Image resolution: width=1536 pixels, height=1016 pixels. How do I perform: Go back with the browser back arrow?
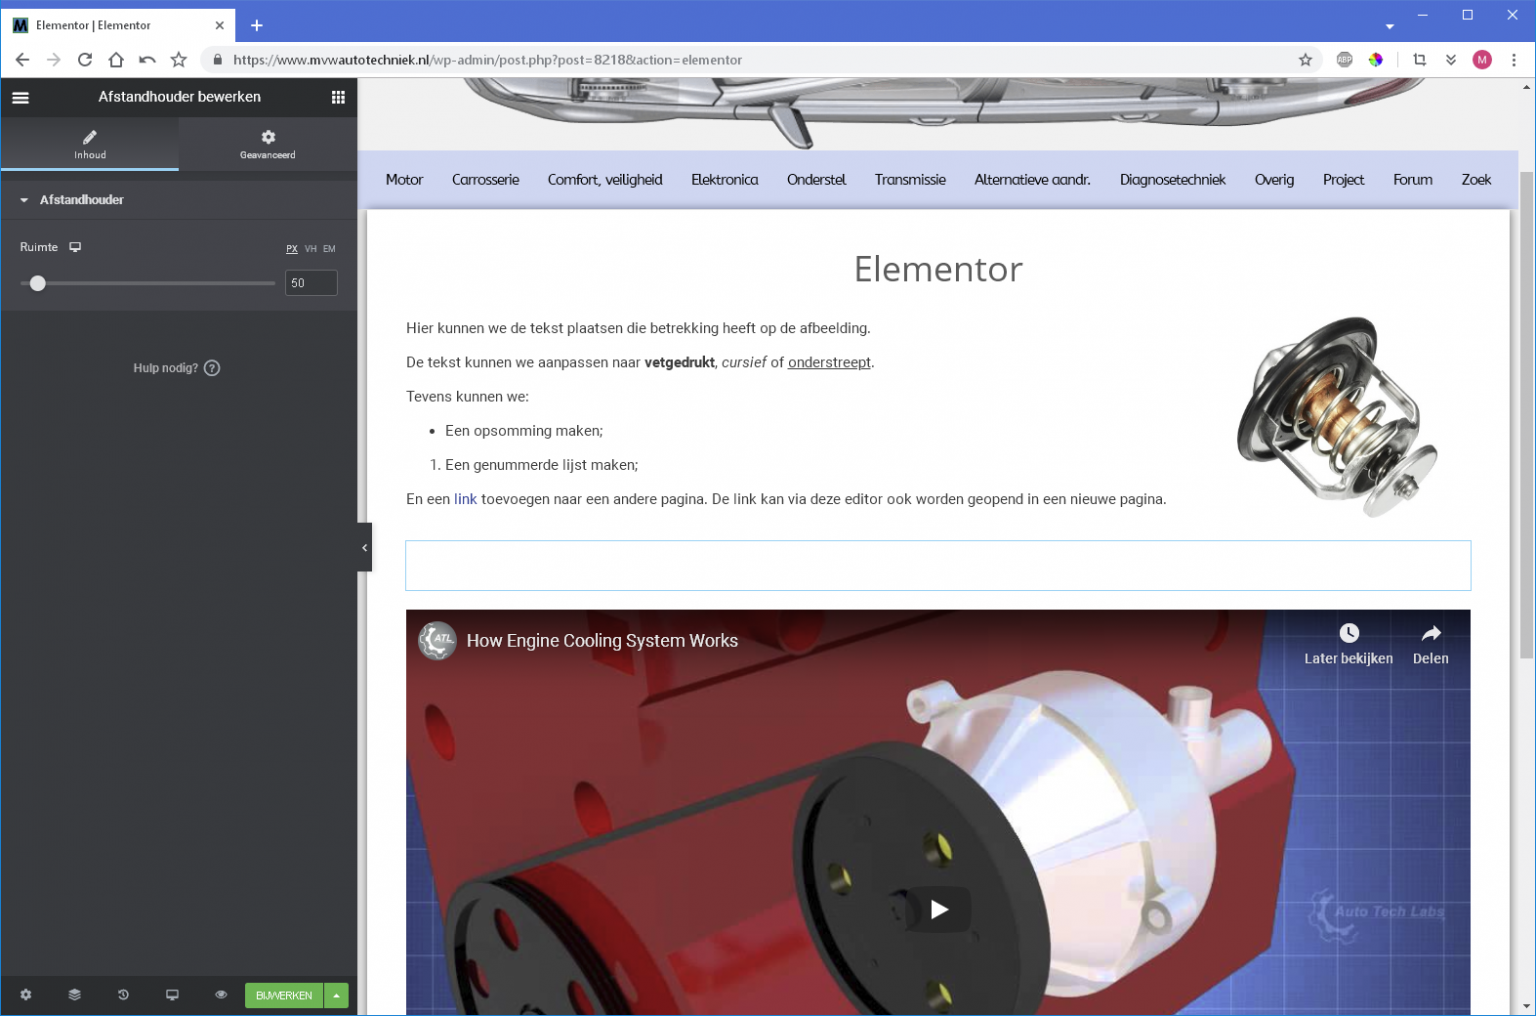pos(23,60)
